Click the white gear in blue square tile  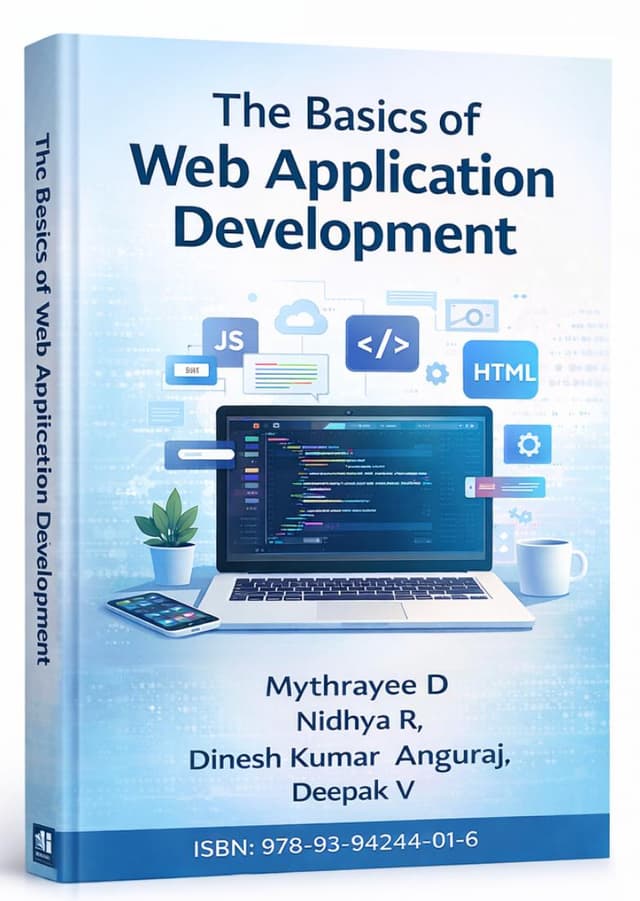click(527, 444)
